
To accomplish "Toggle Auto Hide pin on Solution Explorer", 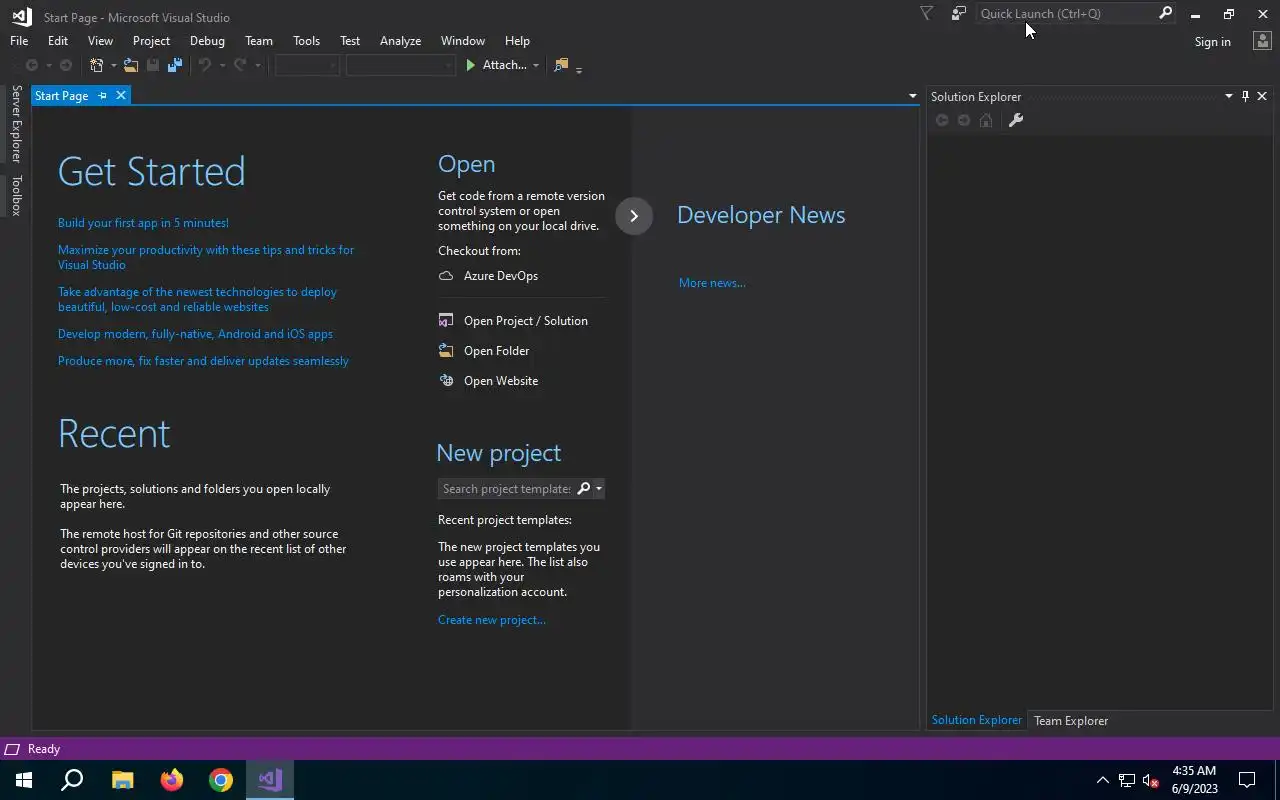I will point(1245,96).
